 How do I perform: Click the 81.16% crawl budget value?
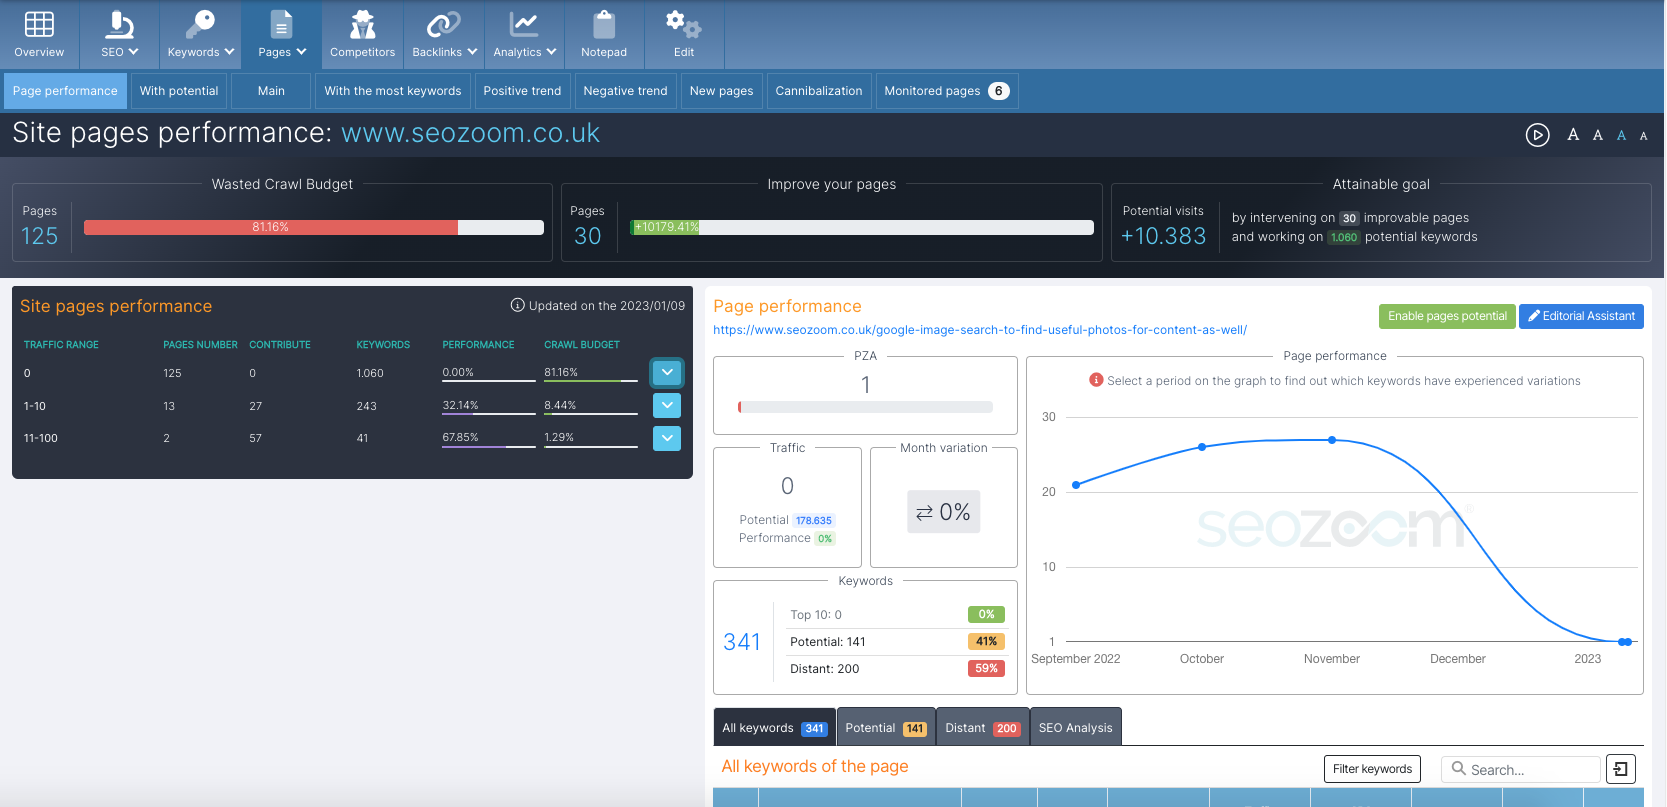(561, 372)
